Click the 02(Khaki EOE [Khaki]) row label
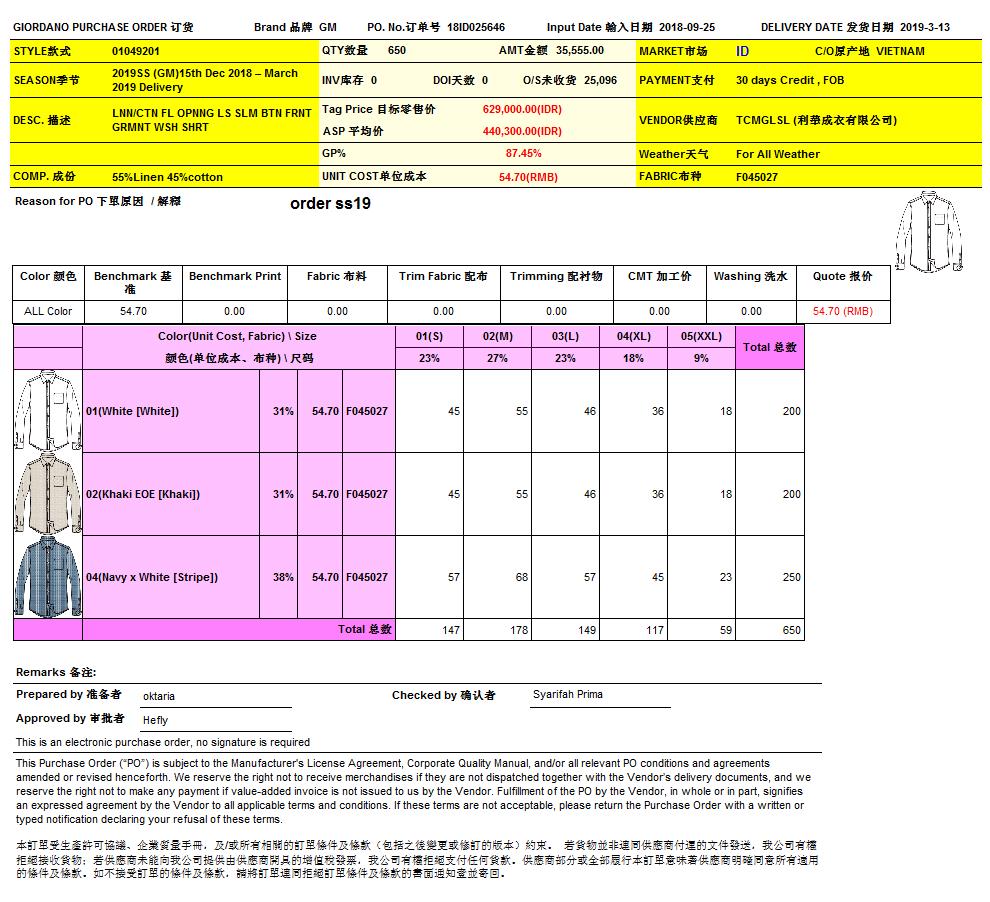 pyautogui.click(x=142, y=494)
